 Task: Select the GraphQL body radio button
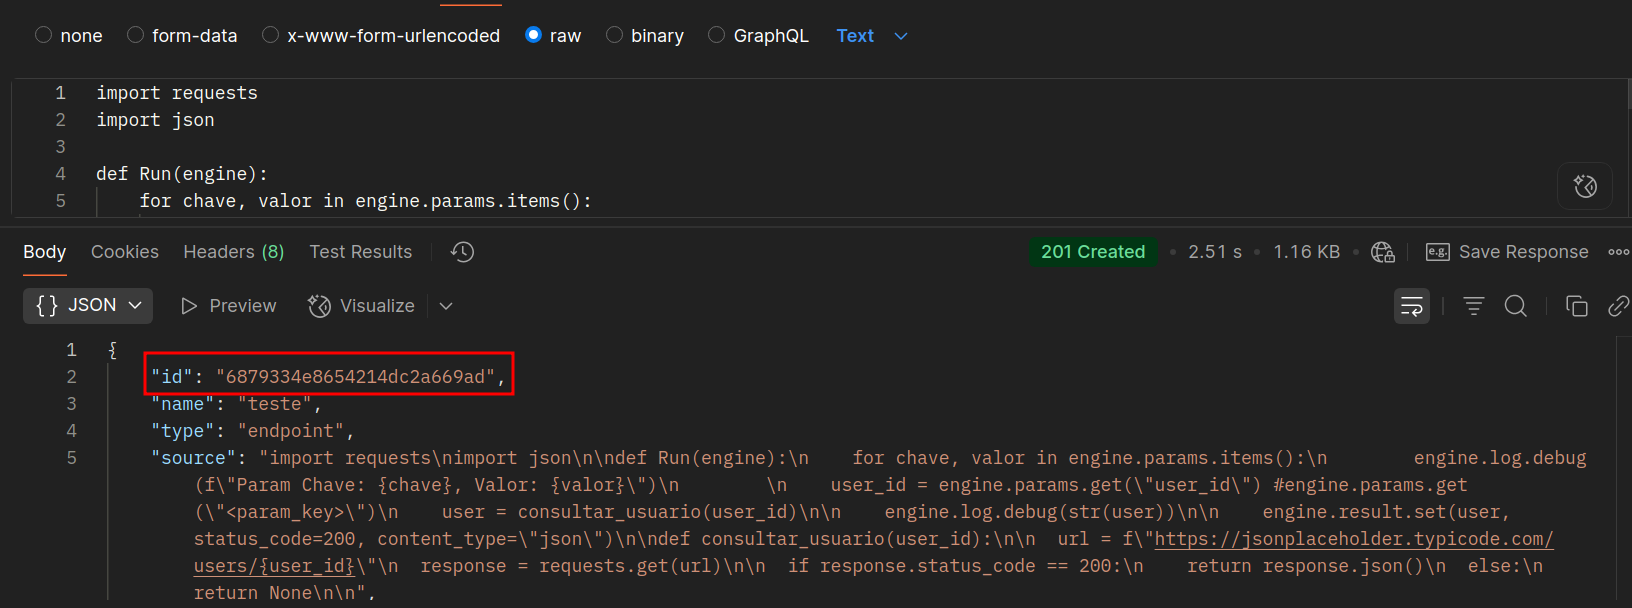click(x=717, y=35)
